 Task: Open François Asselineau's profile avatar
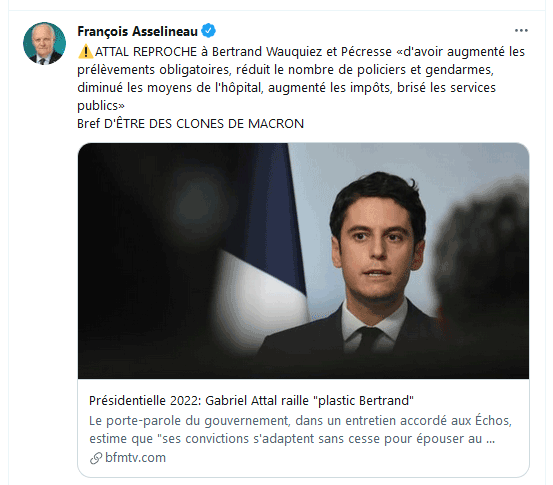[x=44, y=43]
